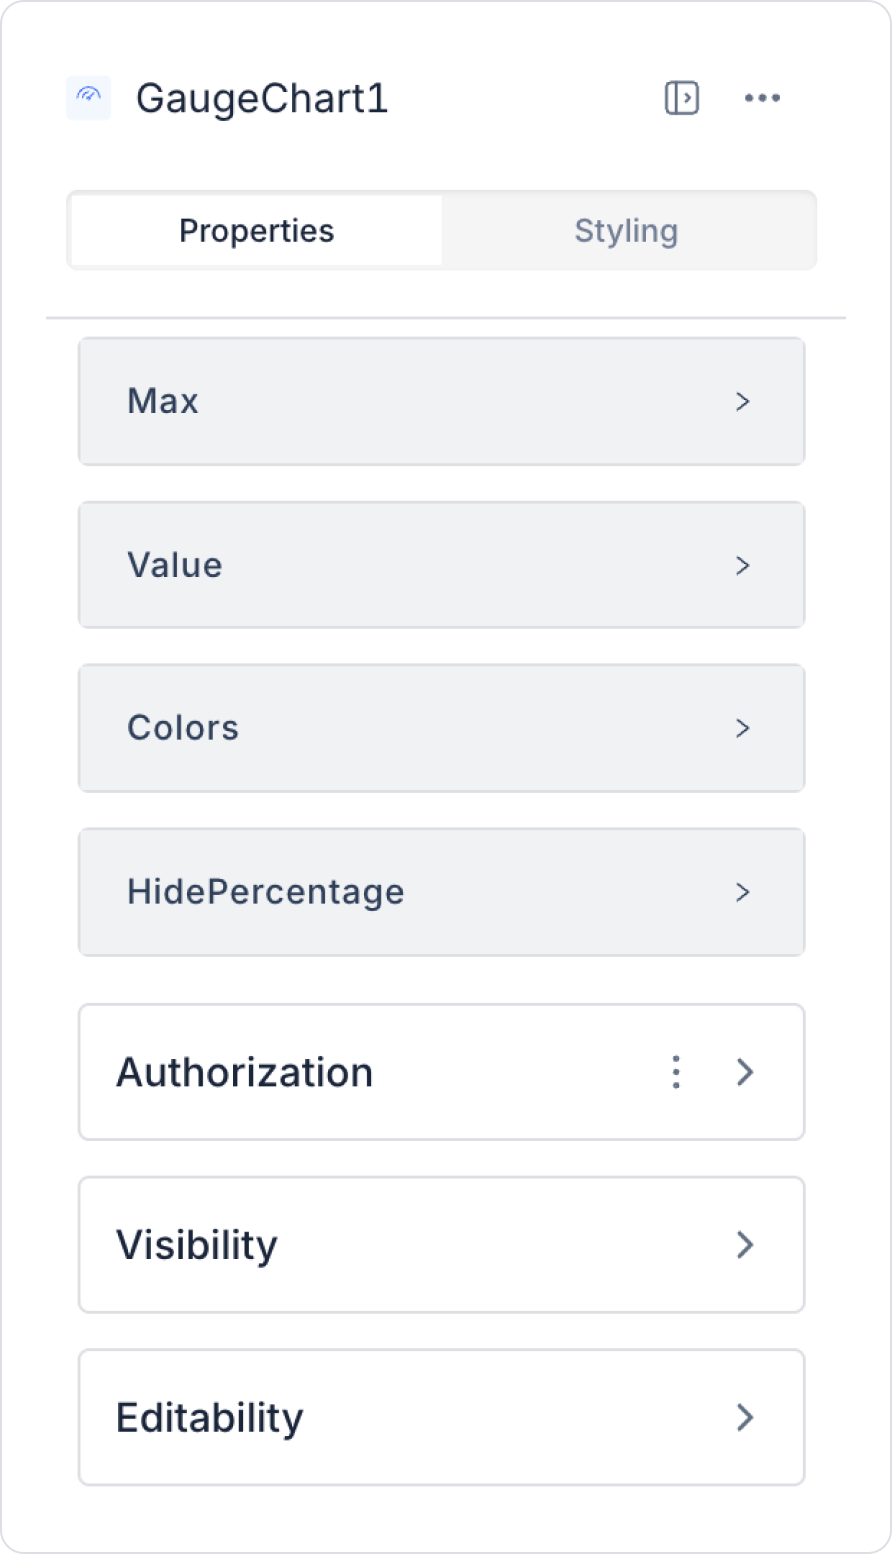This screenshot has height=1554, width=892.
Task: Expand Colors using its chevron arrow
Action: click(743, 728)
